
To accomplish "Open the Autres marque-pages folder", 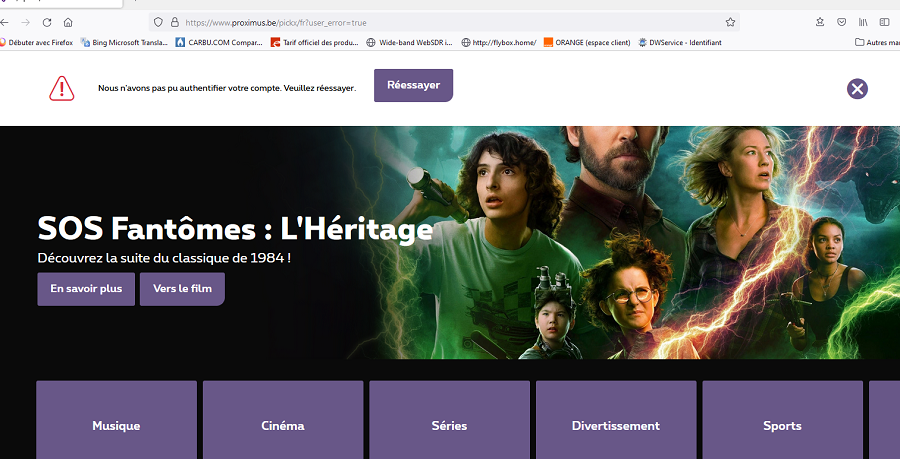I will [x=877, y=42].
